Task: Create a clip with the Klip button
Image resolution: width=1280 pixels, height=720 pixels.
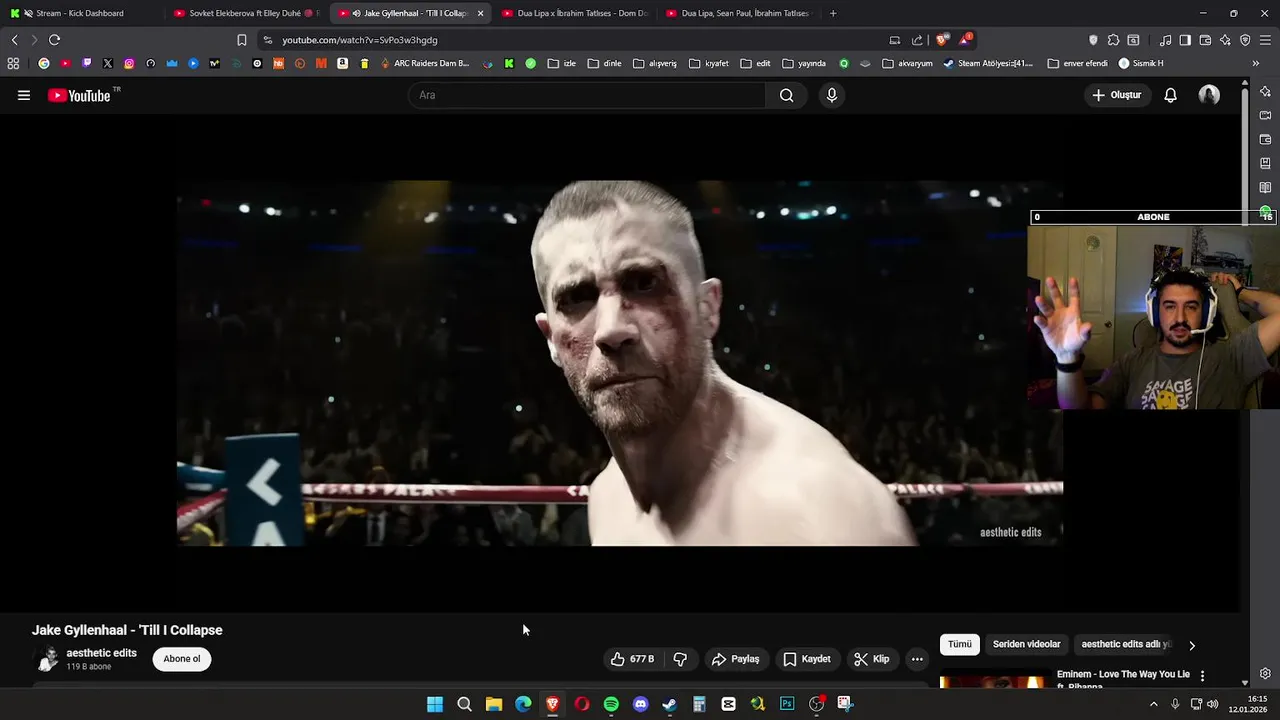Action: 871,659
